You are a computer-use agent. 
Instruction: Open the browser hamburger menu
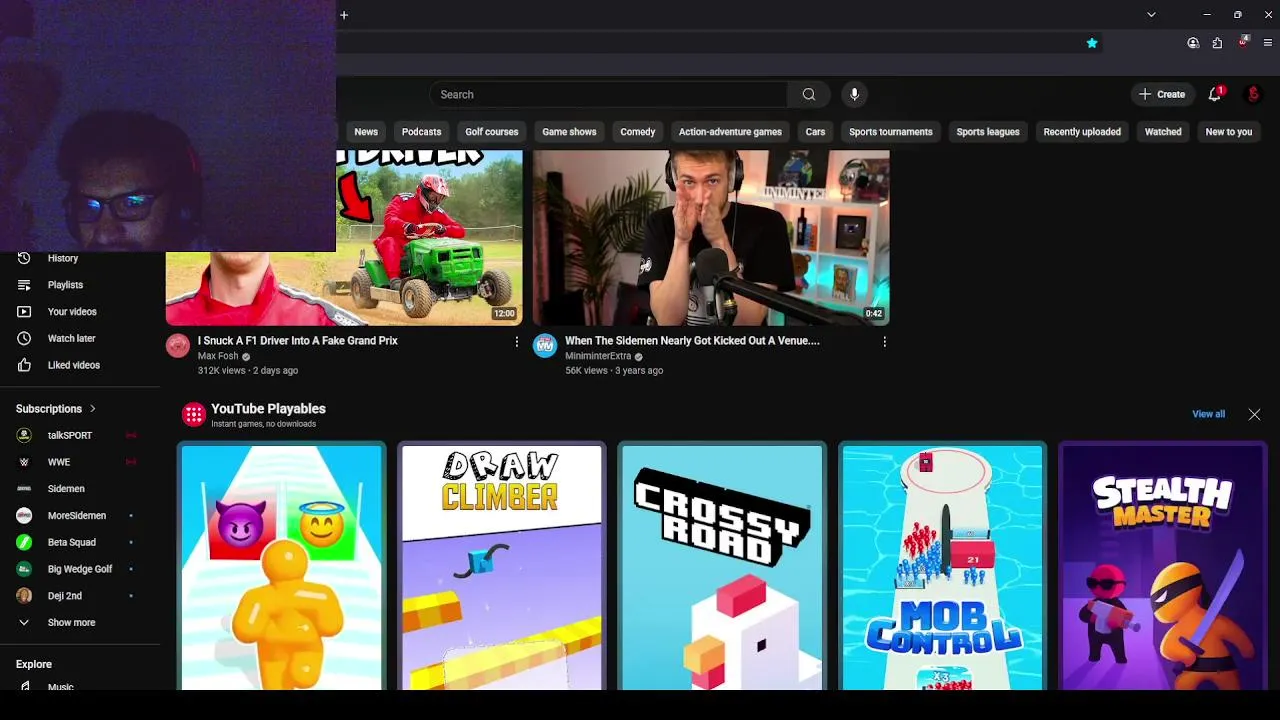pyautogui.click(x=1268, y=43)
